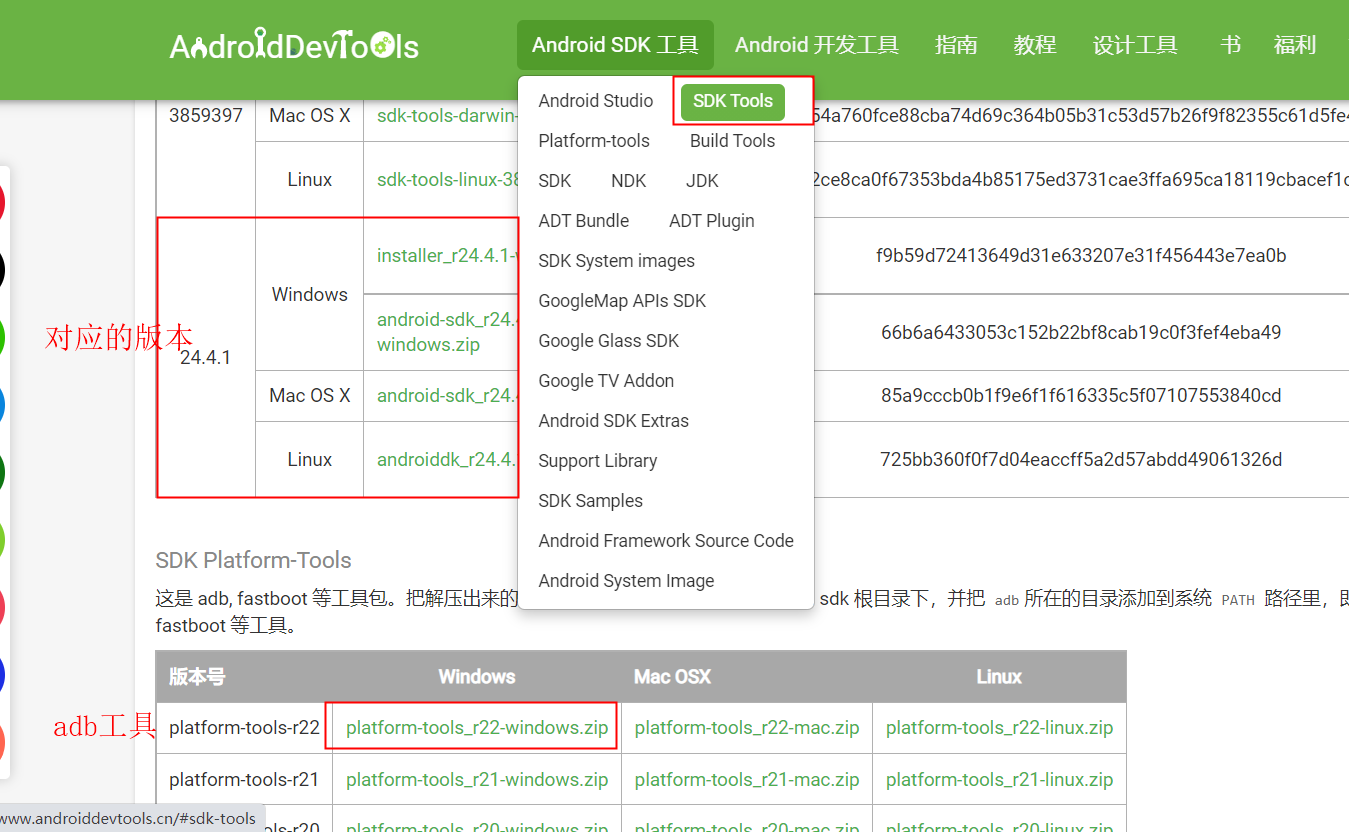
Task: Download platform-tools_r22-mac.zip
Action: point(747,728)
